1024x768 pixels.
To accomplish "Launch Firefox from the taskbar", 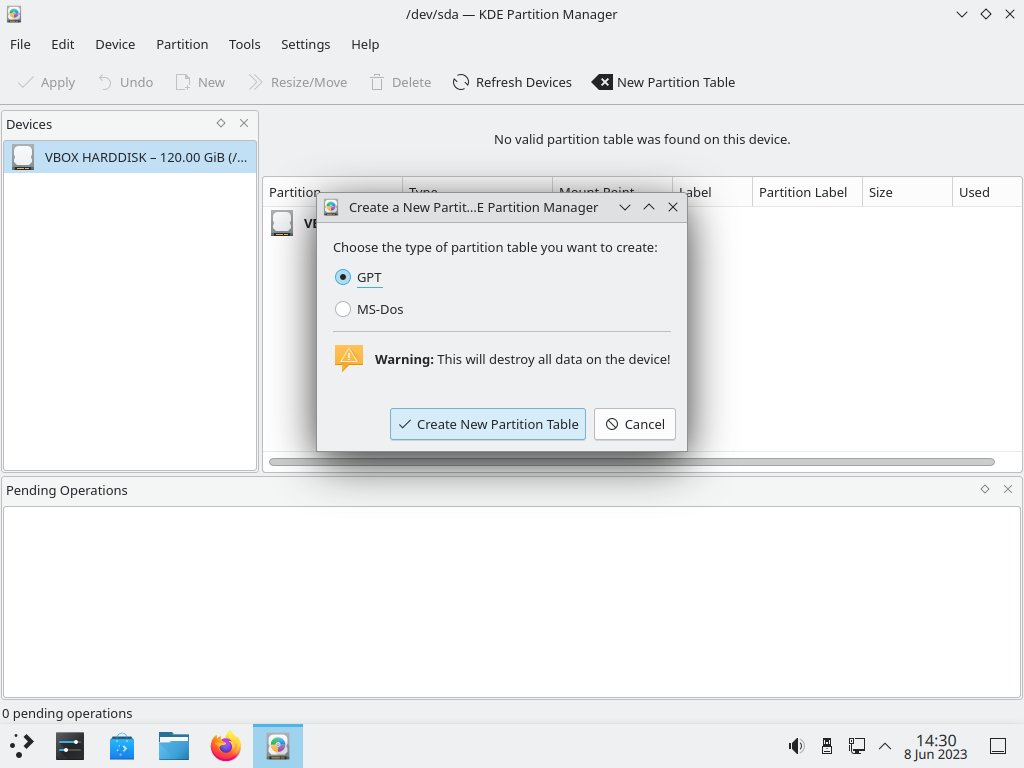I will [x=225, y=746].
